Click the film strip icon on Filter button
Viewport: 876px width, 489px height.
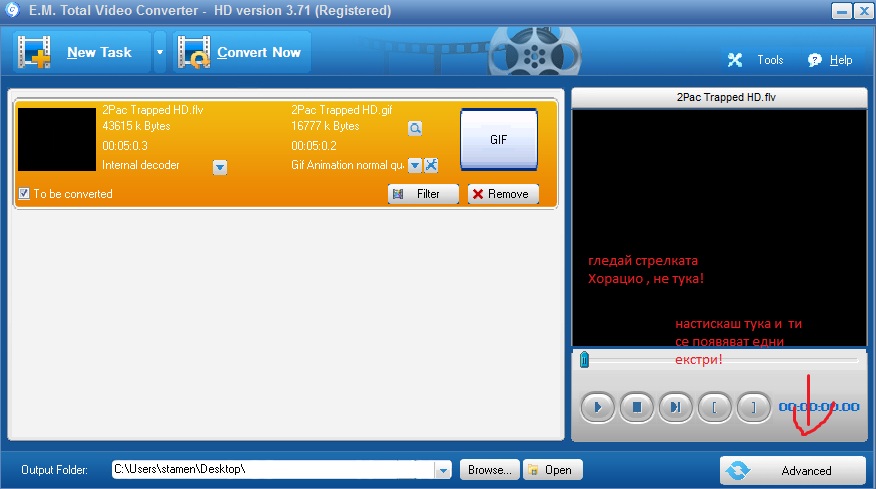coord(398,194)
